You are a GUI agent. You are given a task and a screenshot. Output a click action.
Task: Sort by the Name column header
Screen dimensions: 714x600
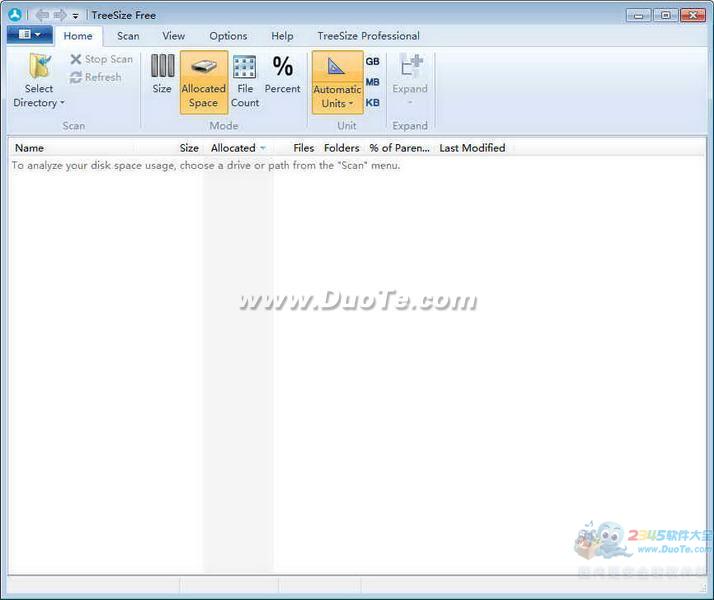pyautogui.click(x=30, y=148)
